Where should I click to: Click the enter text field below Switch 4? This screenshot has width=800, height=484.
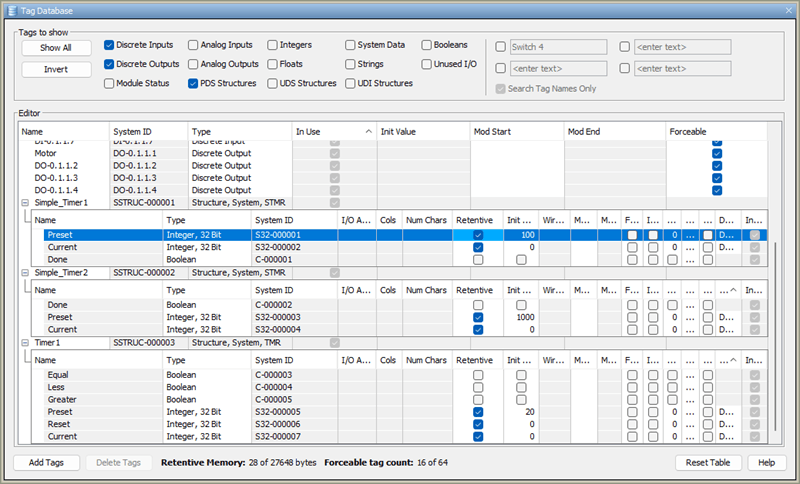coord(558,68)
